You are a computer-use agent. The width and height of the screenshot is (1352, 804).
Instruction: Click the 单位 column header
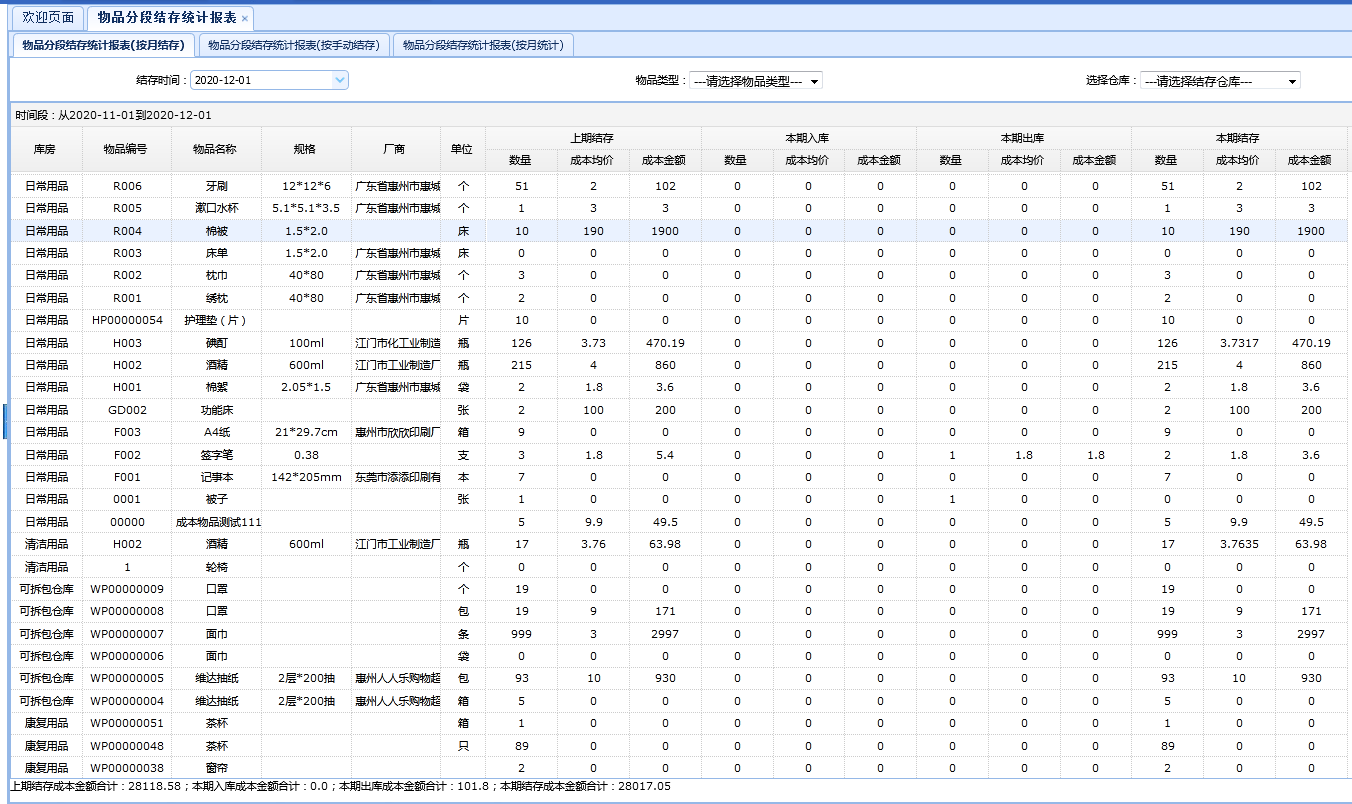[x=462, y=149]
